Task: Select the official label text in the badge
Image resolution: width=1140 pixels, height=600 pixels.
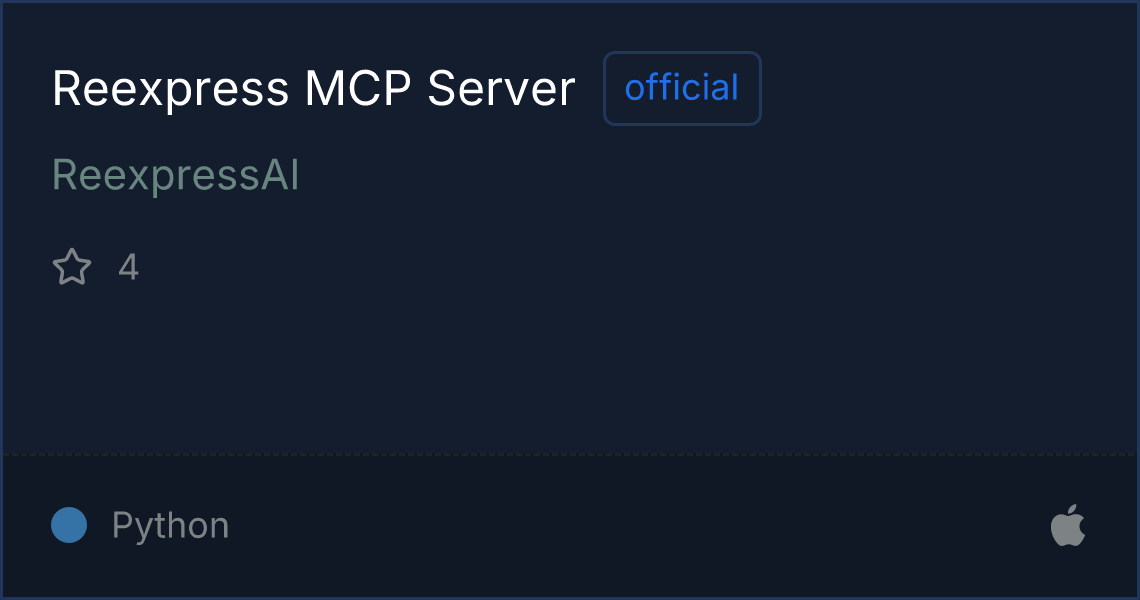Action: (682, 87)
